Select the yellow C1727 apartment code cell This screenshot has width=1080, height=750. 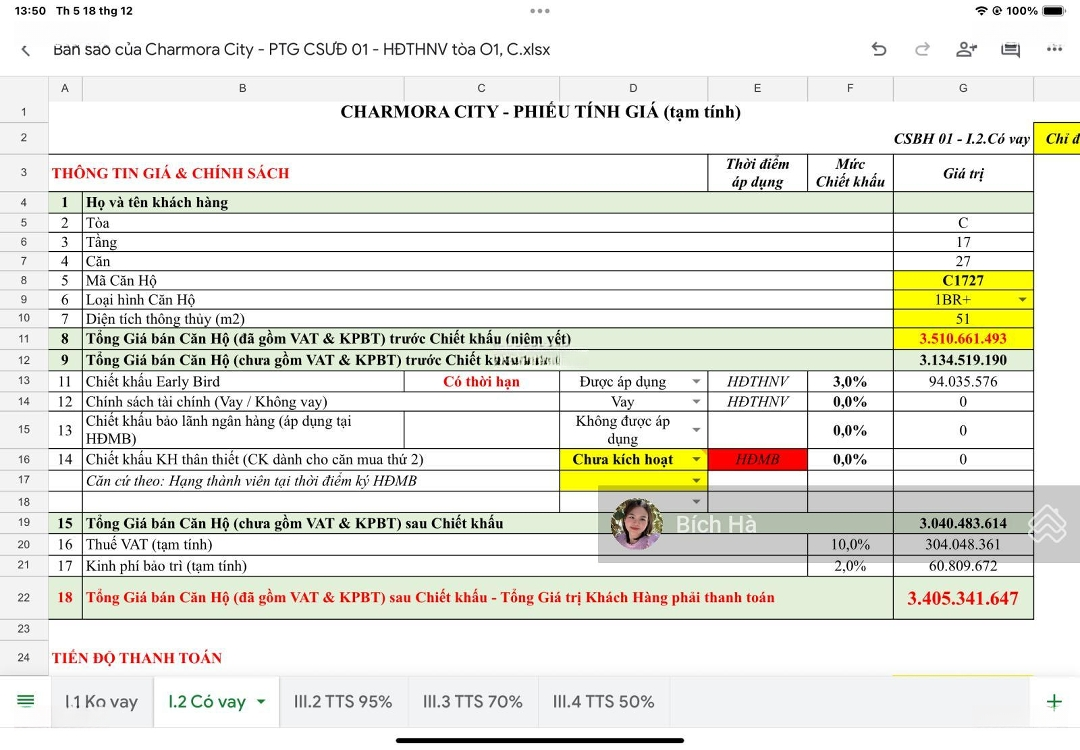pyautogui.click(x=963, y=281)
